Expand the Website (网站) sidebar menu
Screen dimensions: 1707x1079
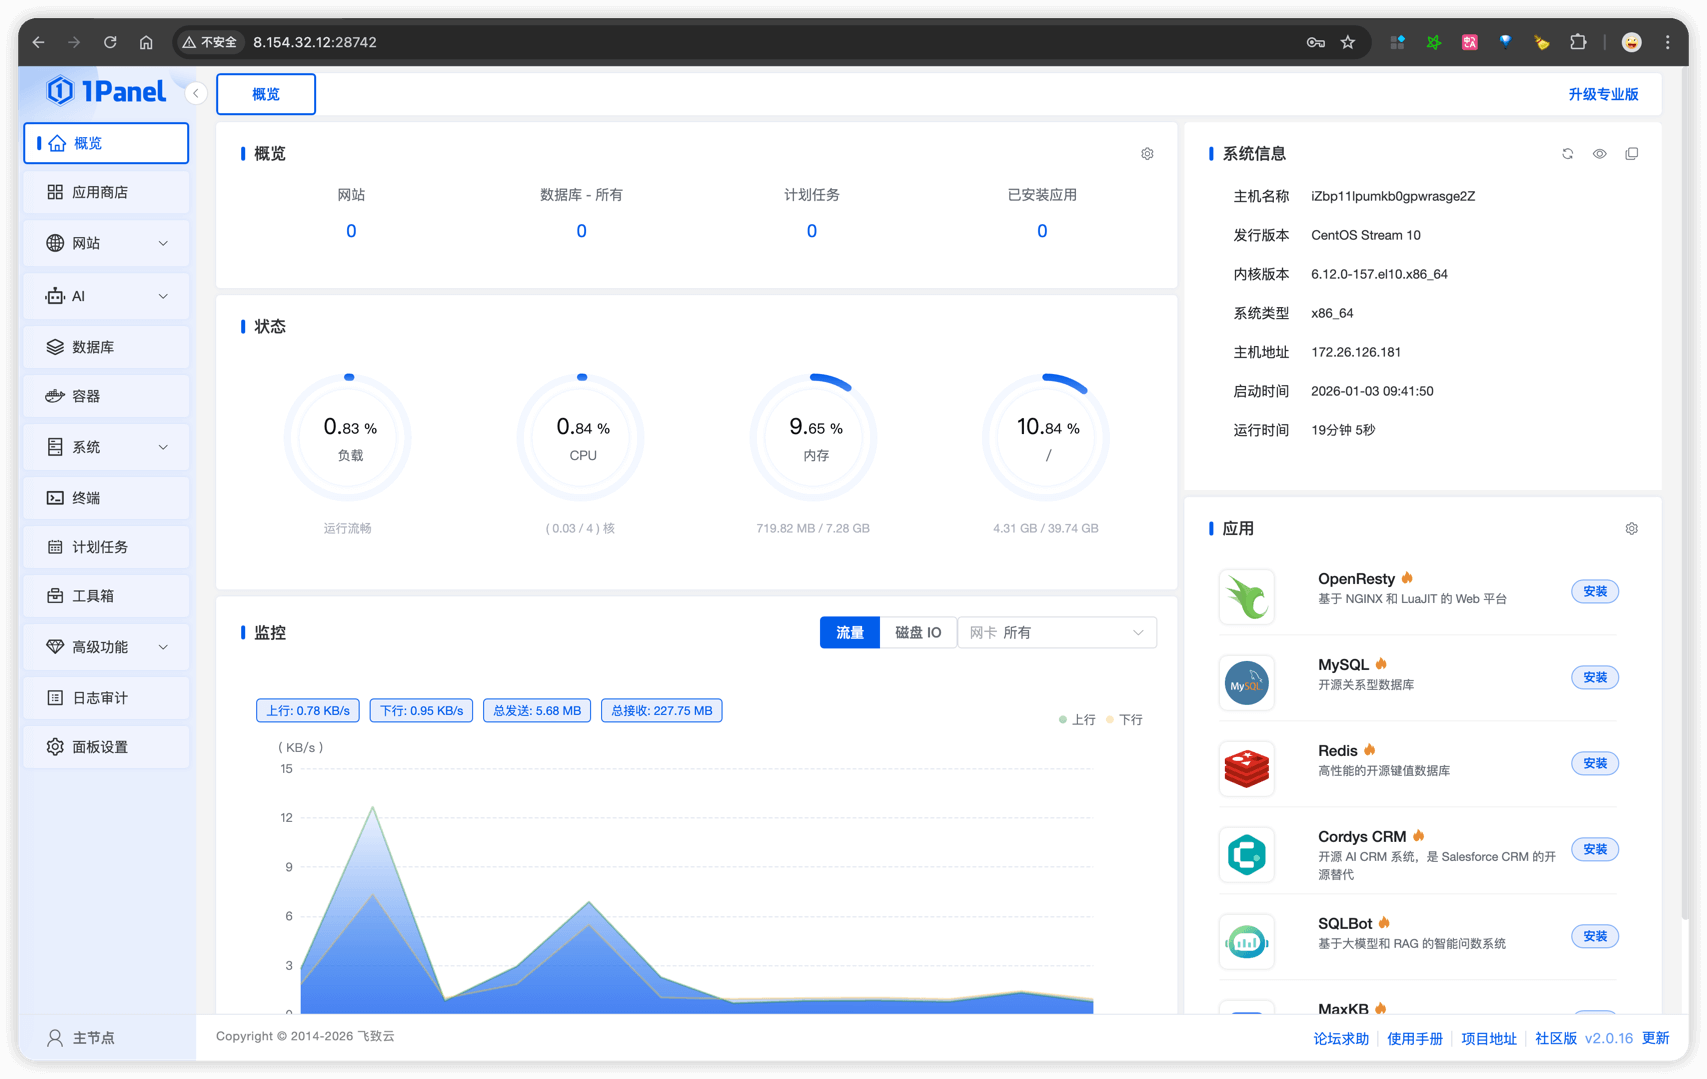pyautogui.click(x=106, y=243)
